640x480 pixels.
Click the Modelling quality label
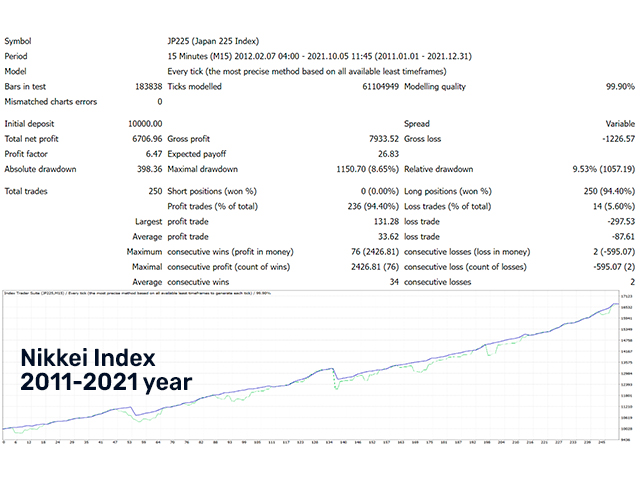[x=435, y=87]
